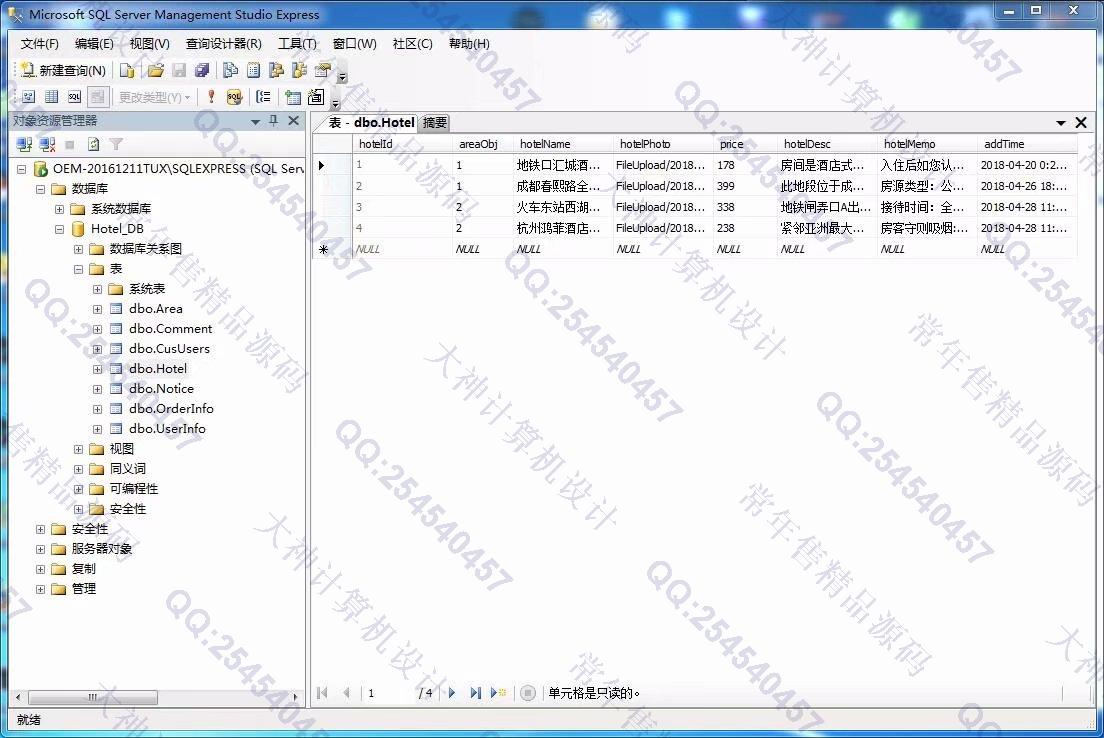Click the hotelName column header

563,144
